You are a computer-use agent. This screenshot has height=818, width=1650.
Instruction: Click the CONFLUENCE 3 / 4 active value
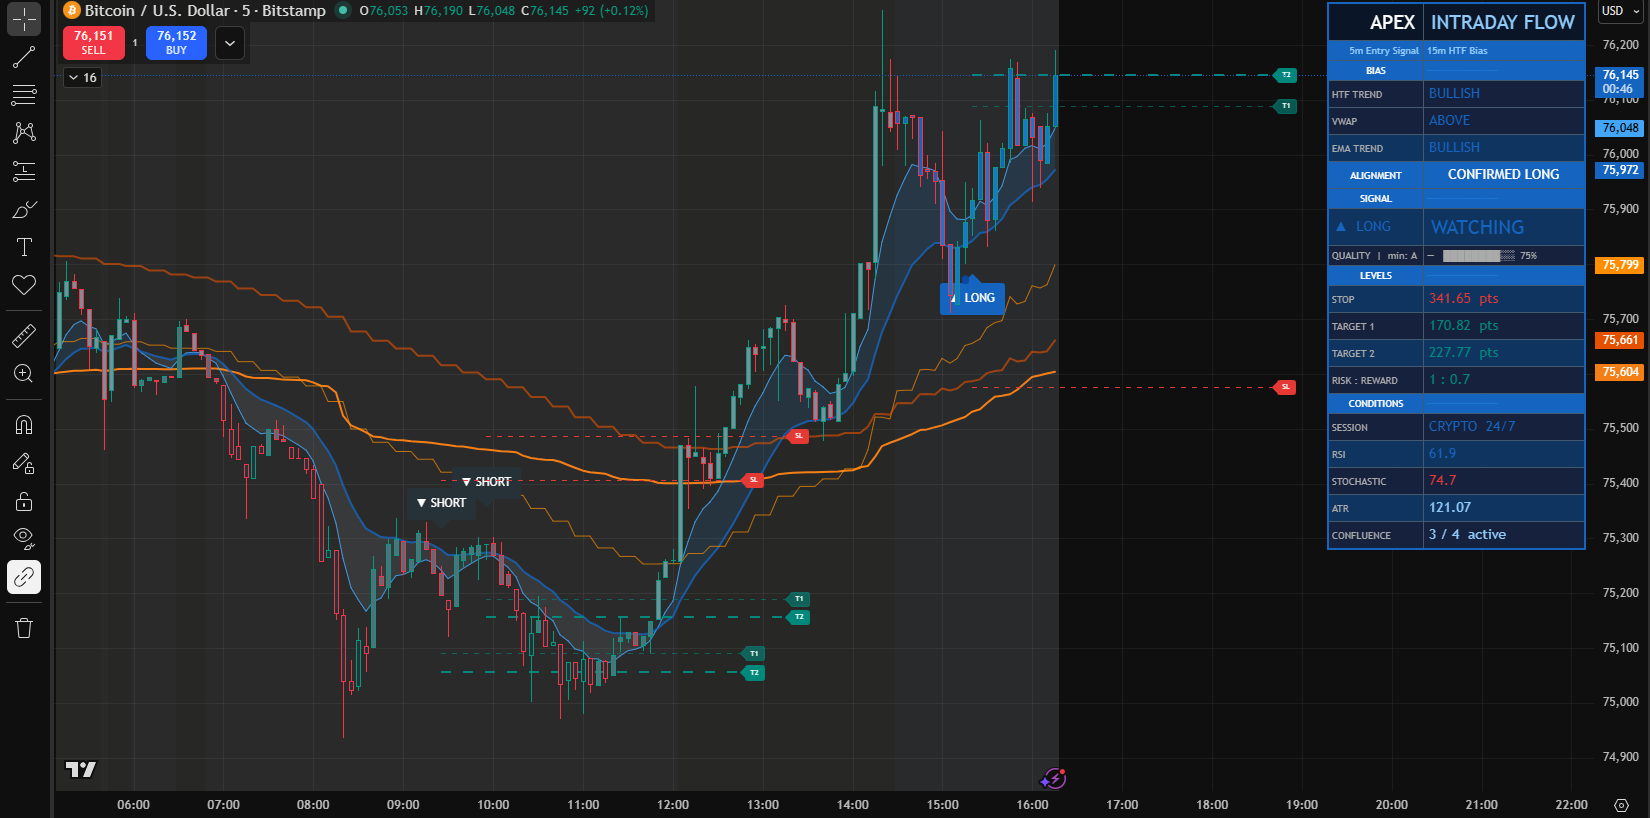tap(1467, 534)
